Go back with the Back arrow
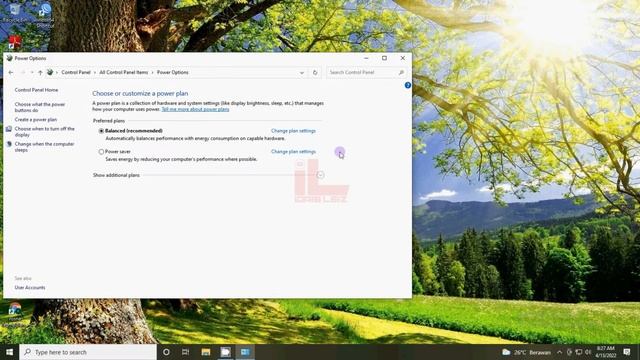Image resolution: width=640 pixels, height=360 pixels. pyautogui.click(x=11, y=72)
